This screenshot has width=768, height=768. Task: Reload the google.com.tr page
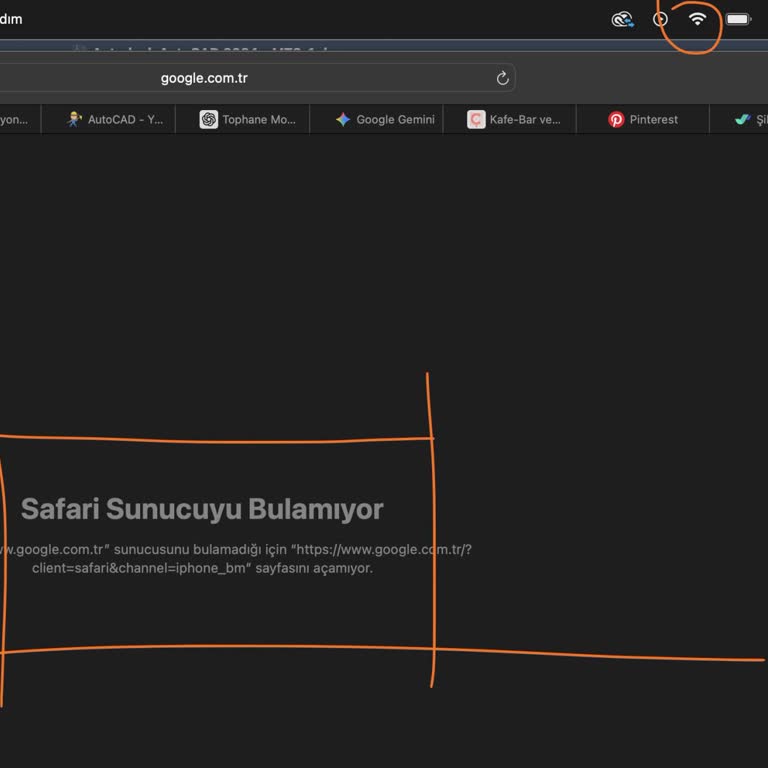coord(503,78)
